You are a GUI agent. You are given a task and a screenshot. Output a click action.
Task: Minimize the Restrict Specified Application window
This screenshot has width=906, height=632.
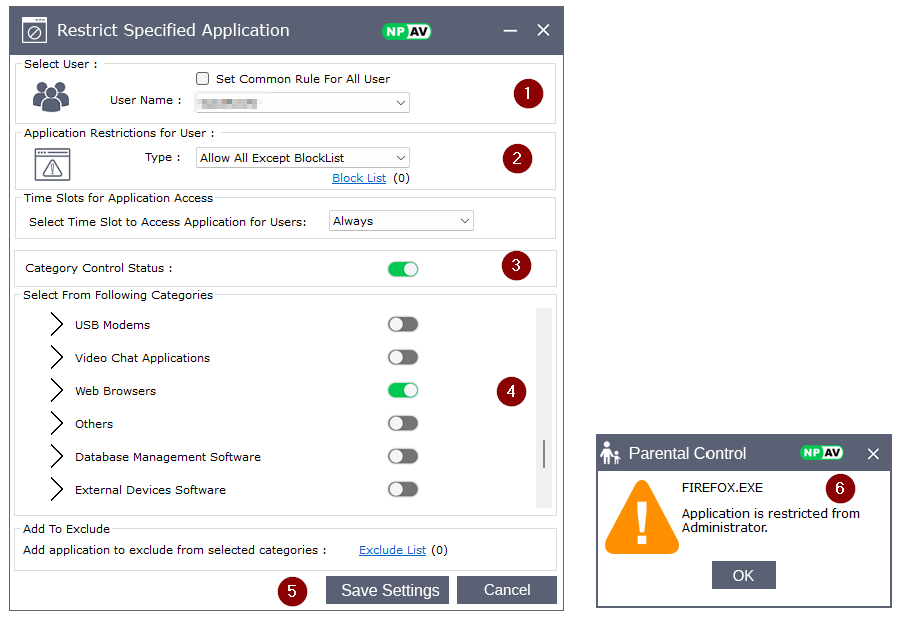(x=511, y=31)
